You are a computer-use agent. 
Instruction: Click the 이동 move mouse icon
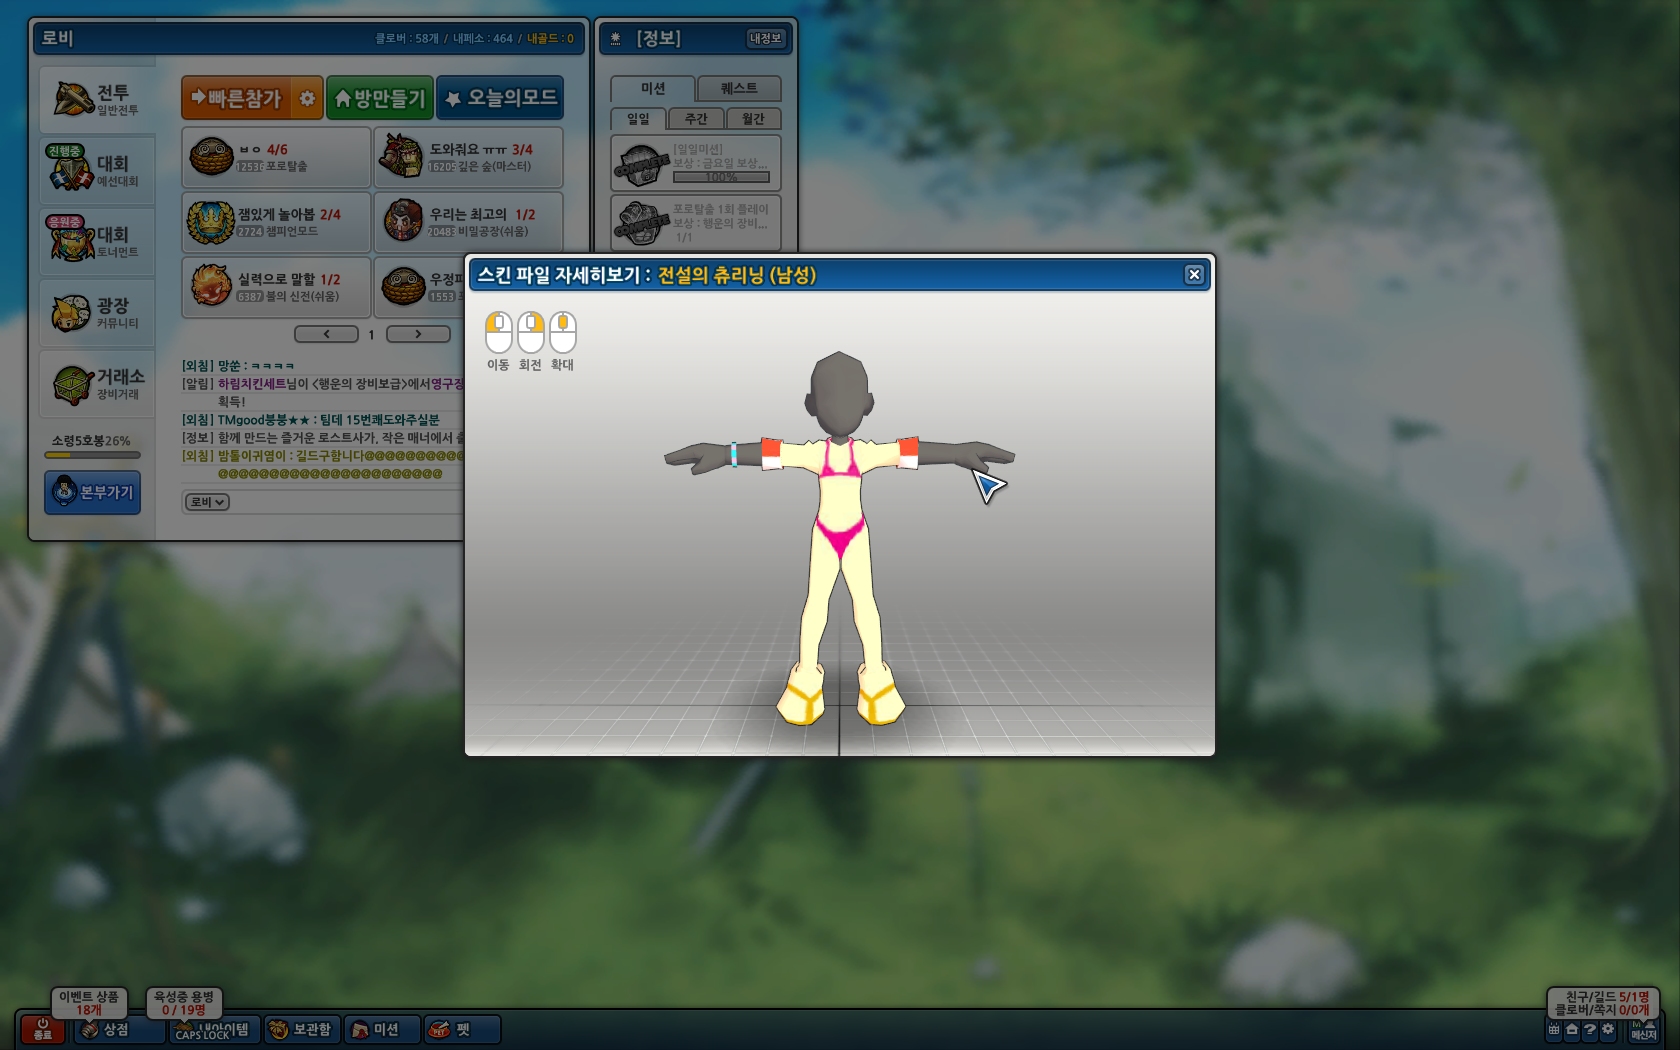pyautogui.click(x=498, y=332)
